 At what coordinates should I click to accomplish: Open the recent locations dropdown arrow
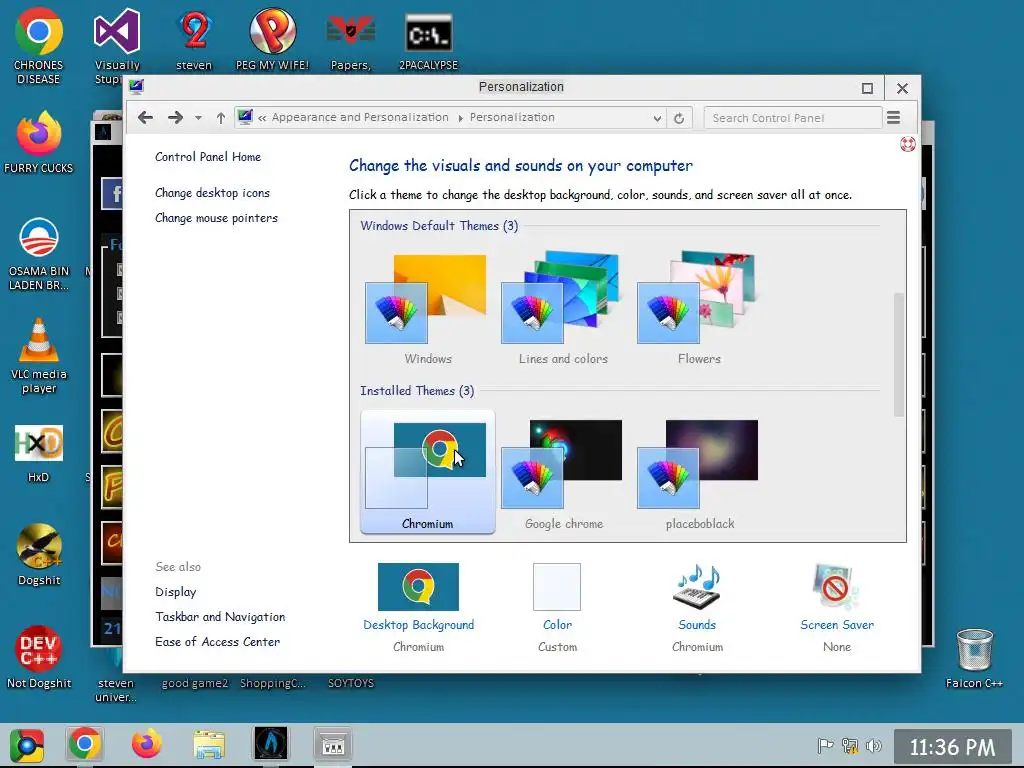coord(198,118)
